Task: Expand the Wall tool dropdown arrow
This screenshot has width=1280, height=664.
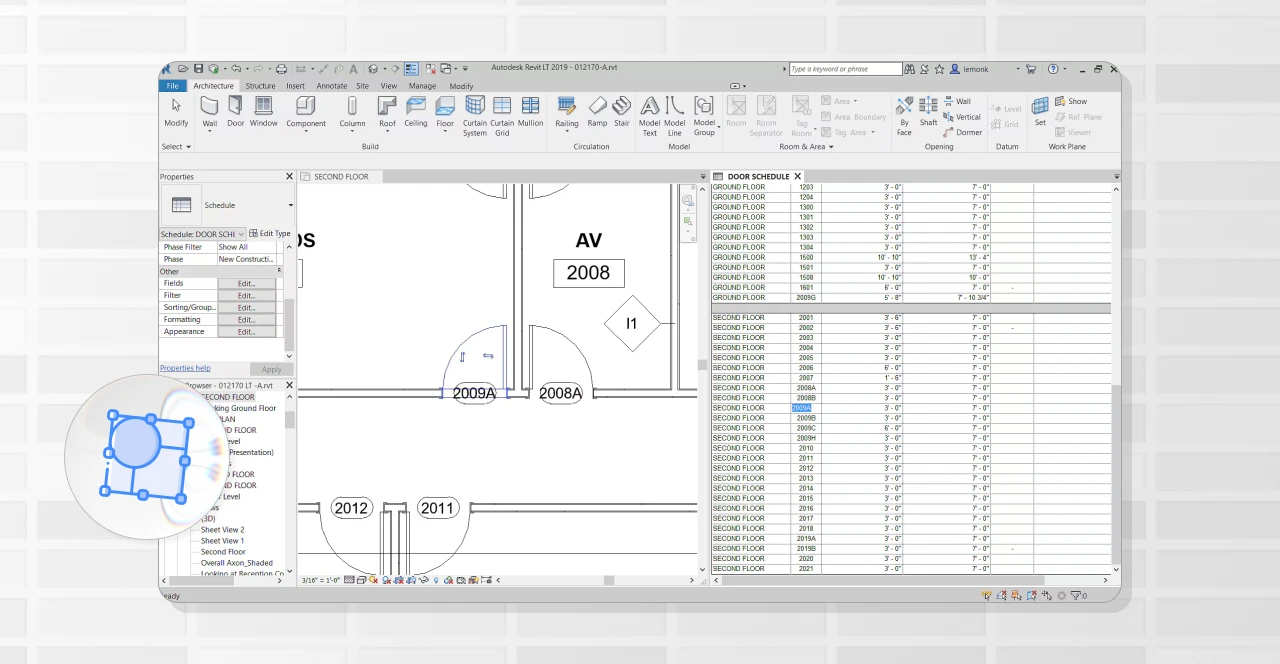Action: [210, 131]
